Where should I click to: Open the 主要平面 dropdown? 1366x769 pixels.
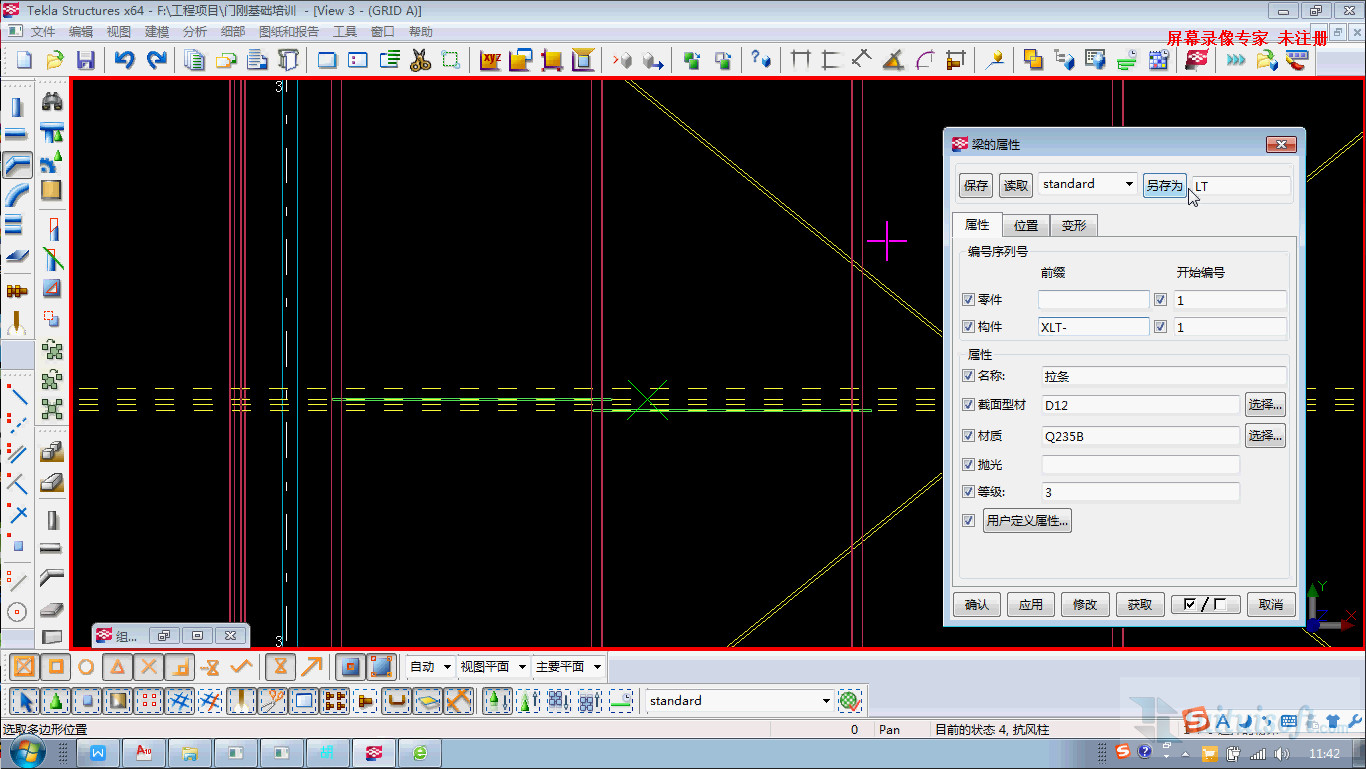[x=597, y=667]
